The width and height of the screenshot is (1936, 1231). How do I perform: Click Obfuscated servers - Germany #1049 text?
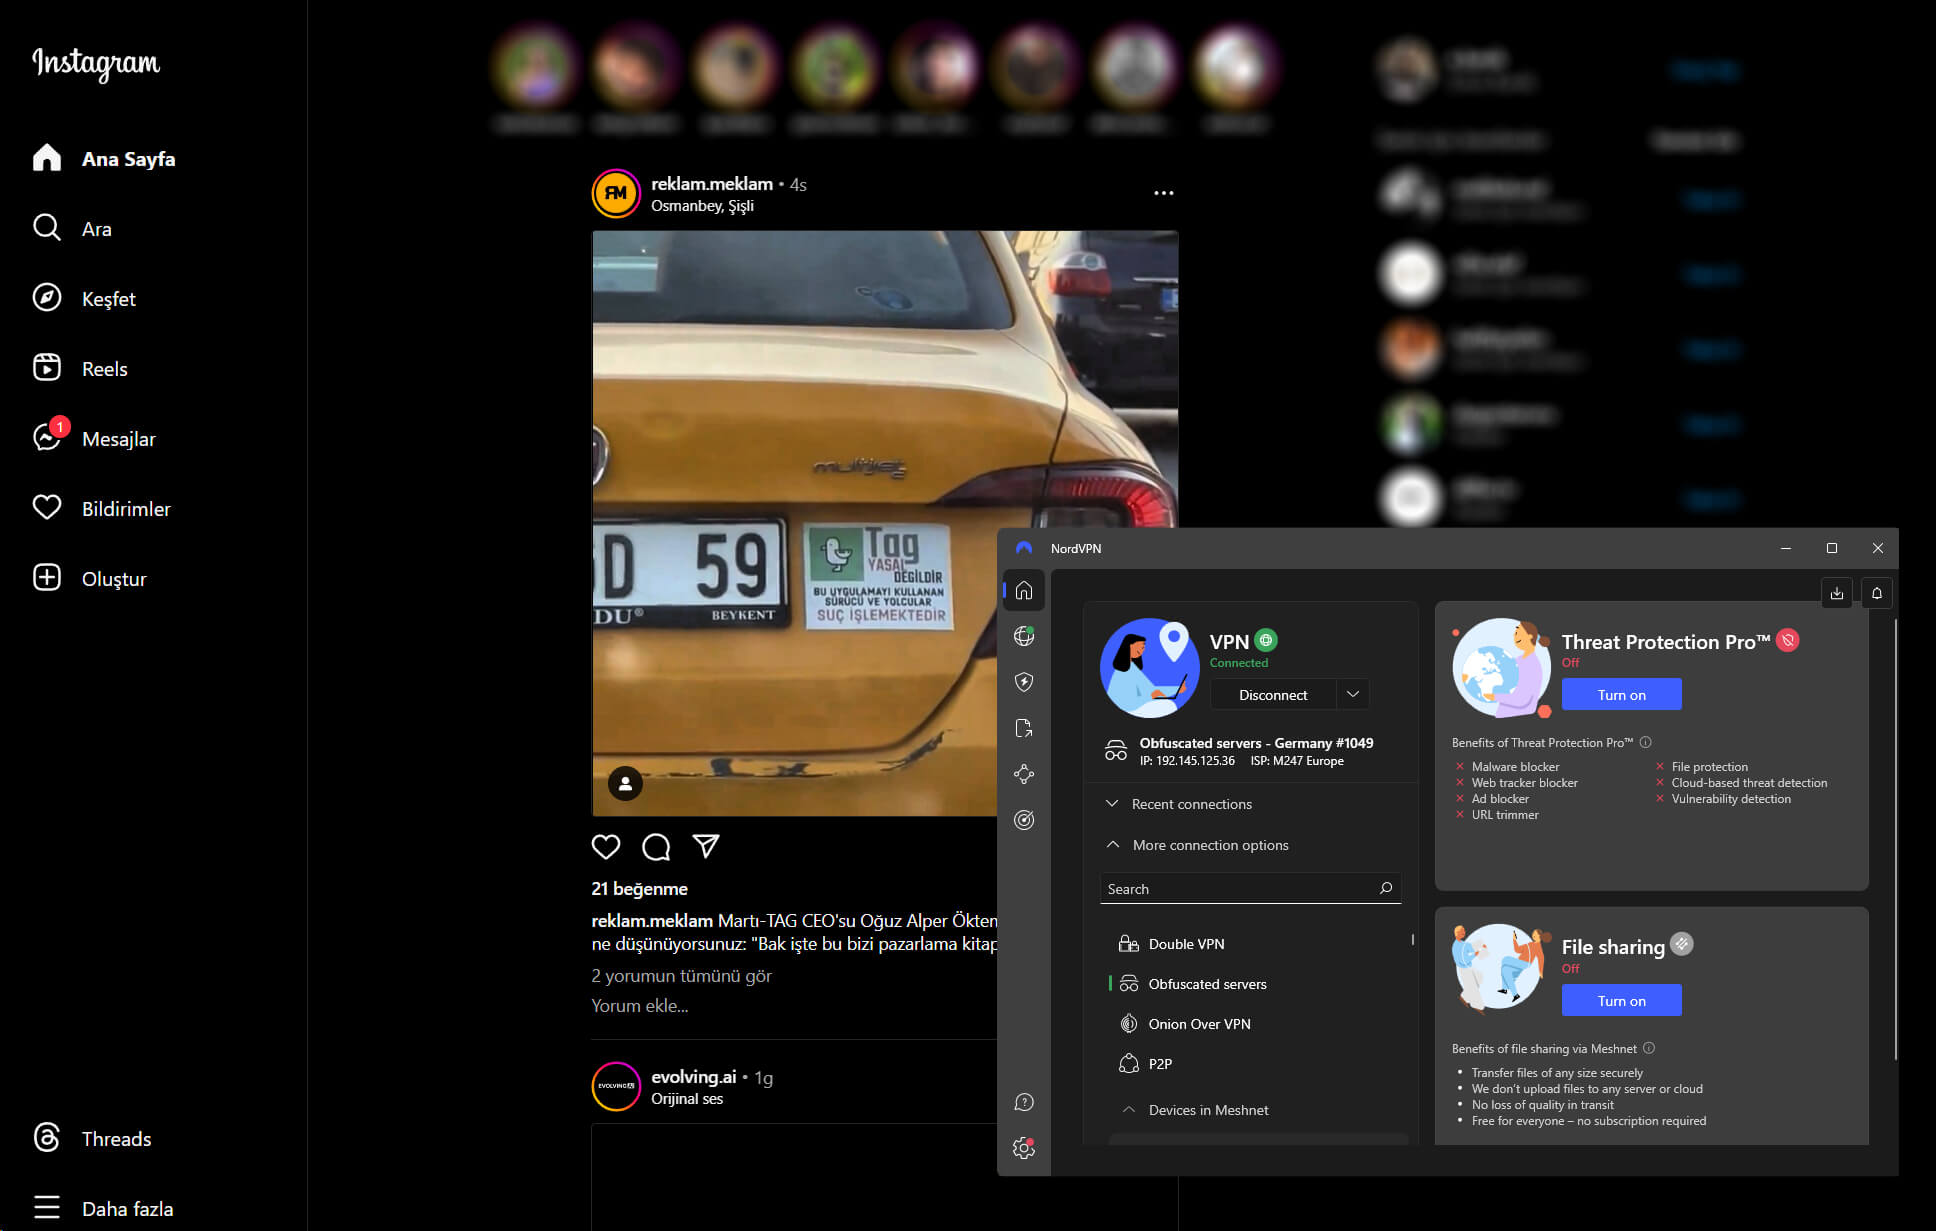(1256, 743)
